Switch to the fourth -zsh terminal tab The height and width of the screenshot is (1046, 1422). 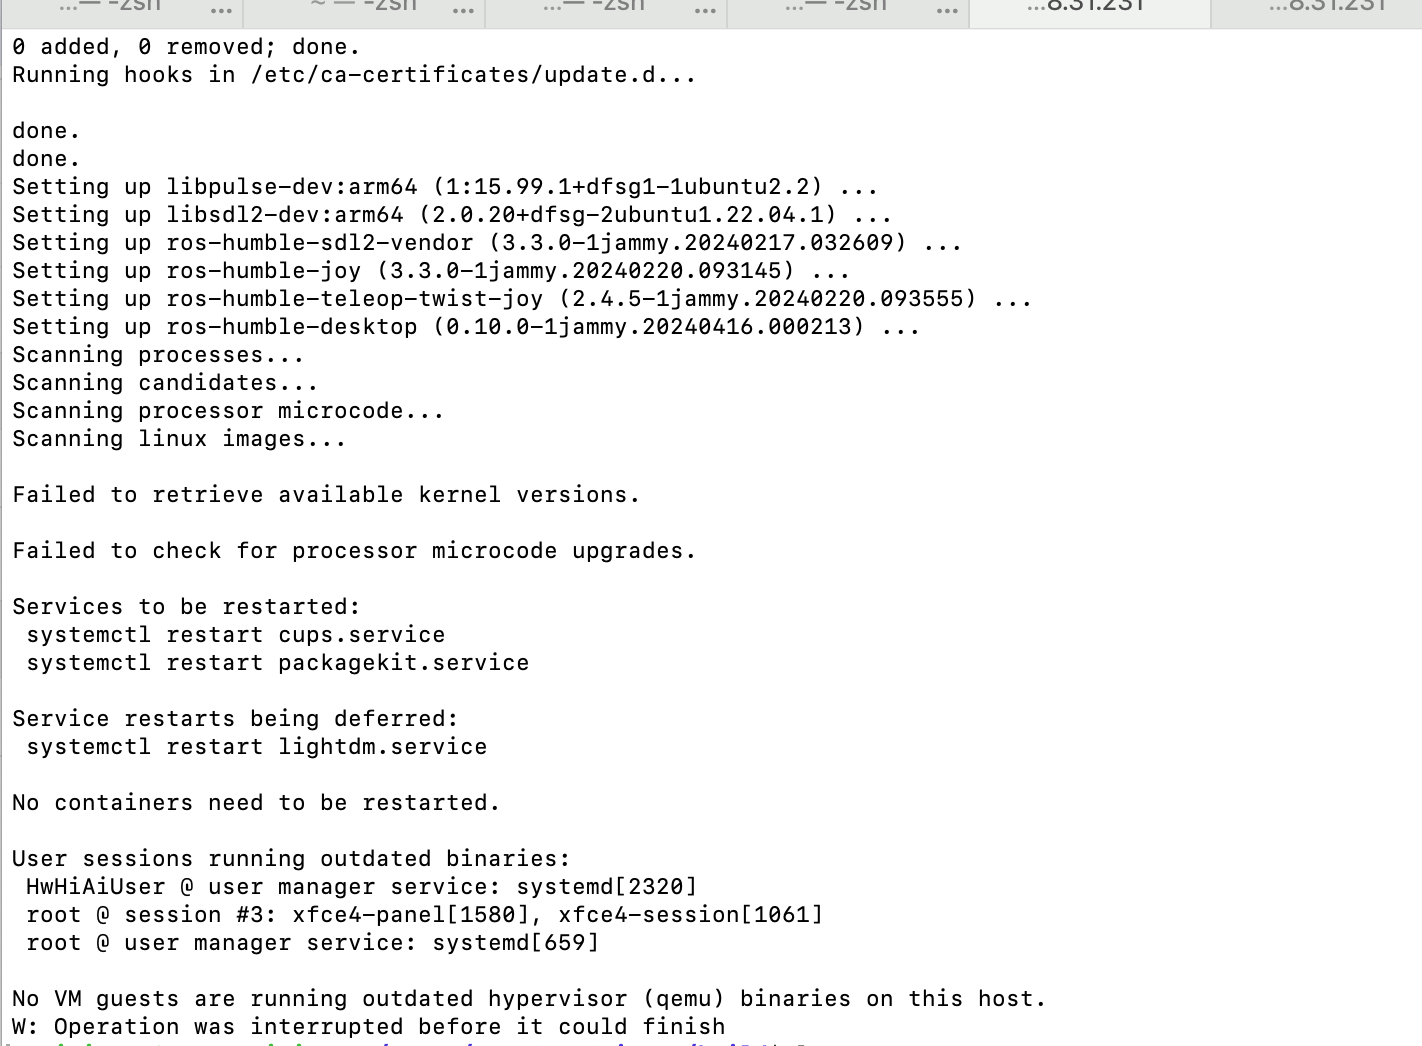(x=836, y=8)
